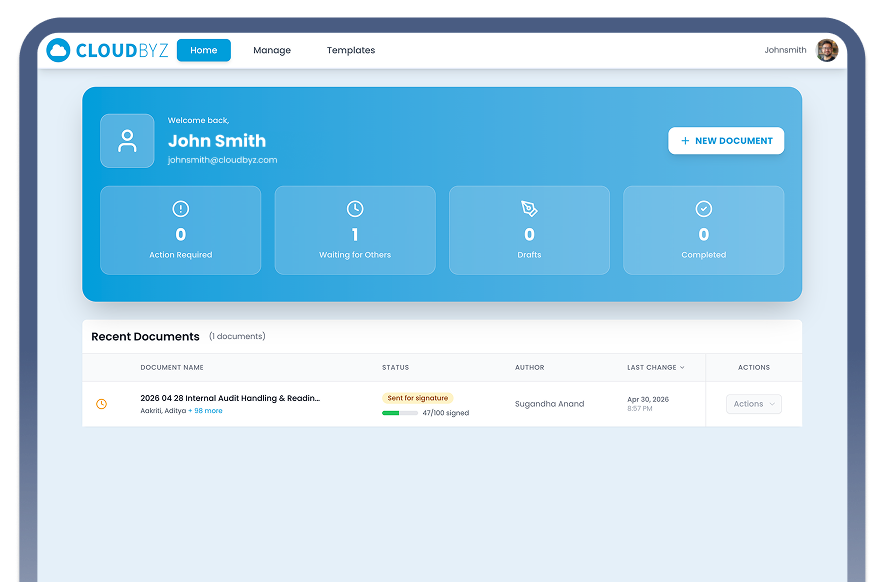Click the profile placeholder person icon
This screenshot has height=582, width=882.
127,141
